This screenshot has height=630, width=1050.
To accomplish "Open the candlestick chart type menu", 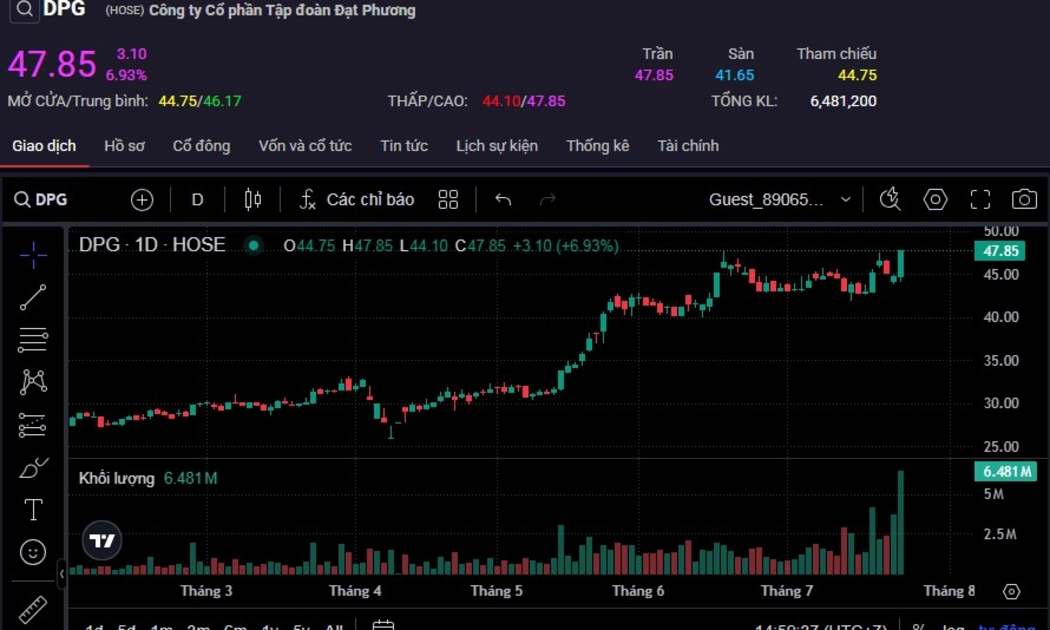I will 253,200.
